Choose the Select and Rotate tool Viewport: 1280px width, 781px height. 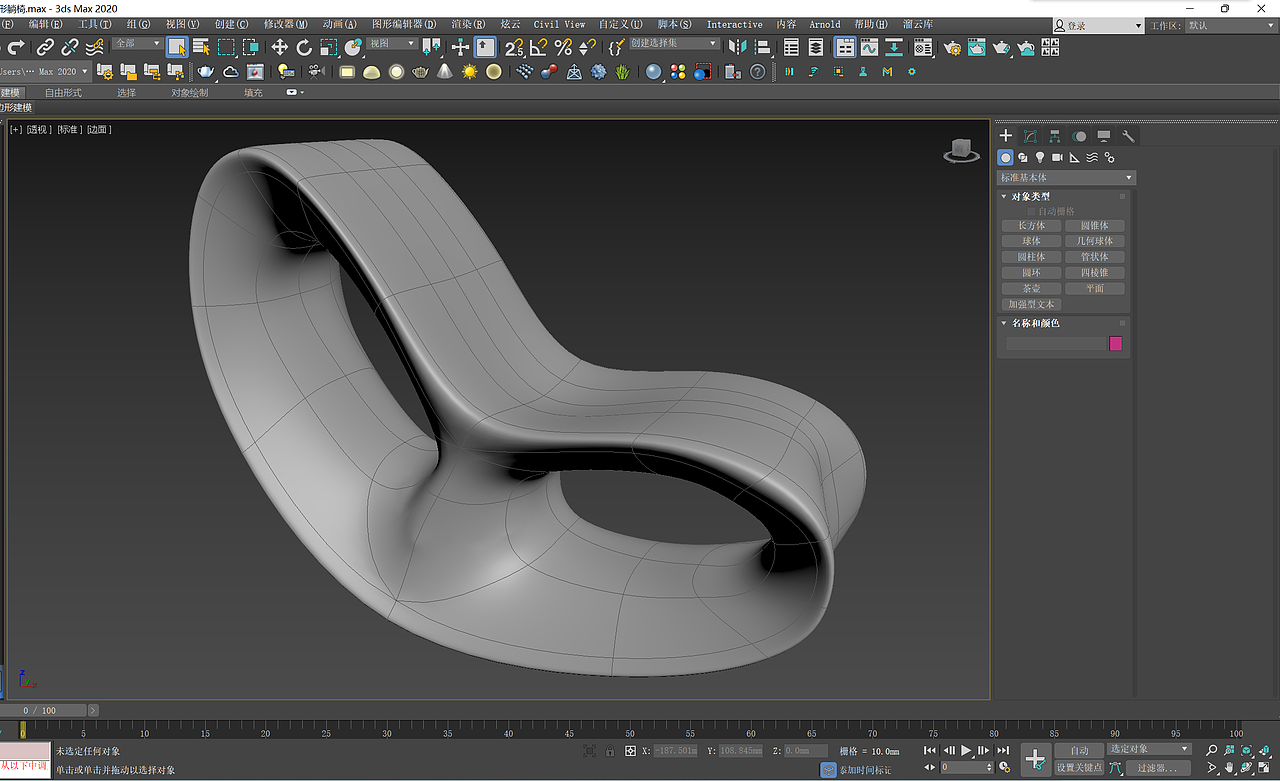(x=304, y=47)
